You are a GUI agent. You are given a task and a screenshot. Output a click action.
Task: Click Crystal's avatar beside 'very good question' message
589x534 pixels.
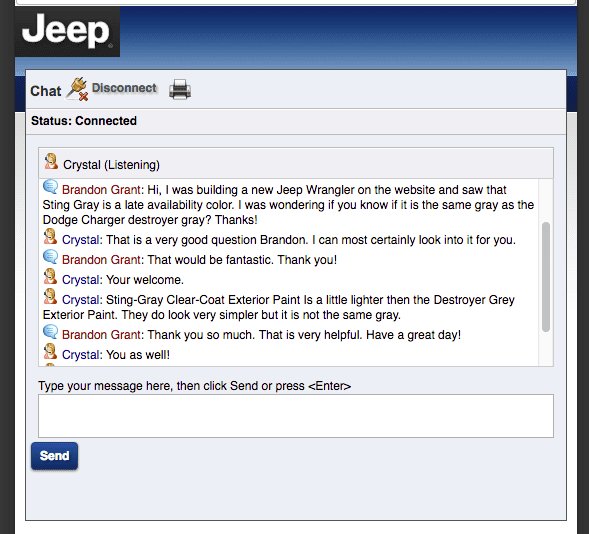(50, 237)
